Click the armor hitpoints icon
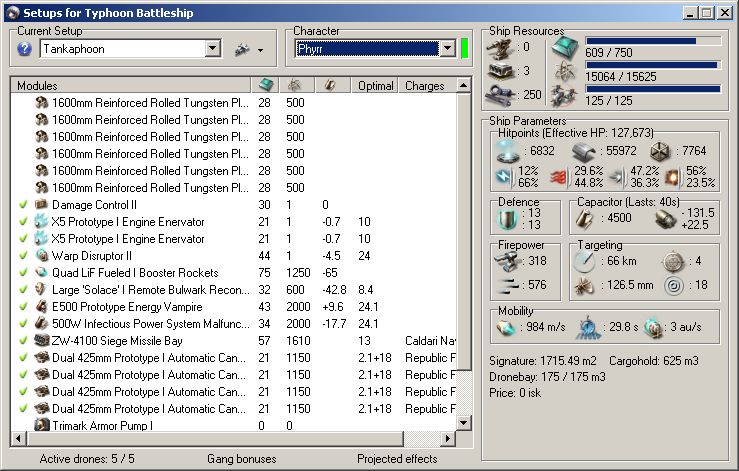The height and width of the screenshot is (471, 739). pyautogui.click(x=586, y=150)
